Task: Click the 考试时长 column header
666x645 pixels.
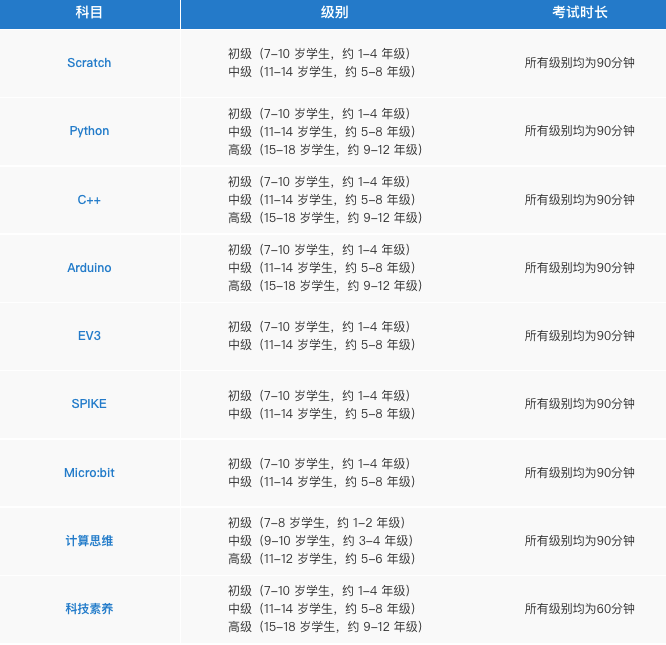Action: [580, 12]
